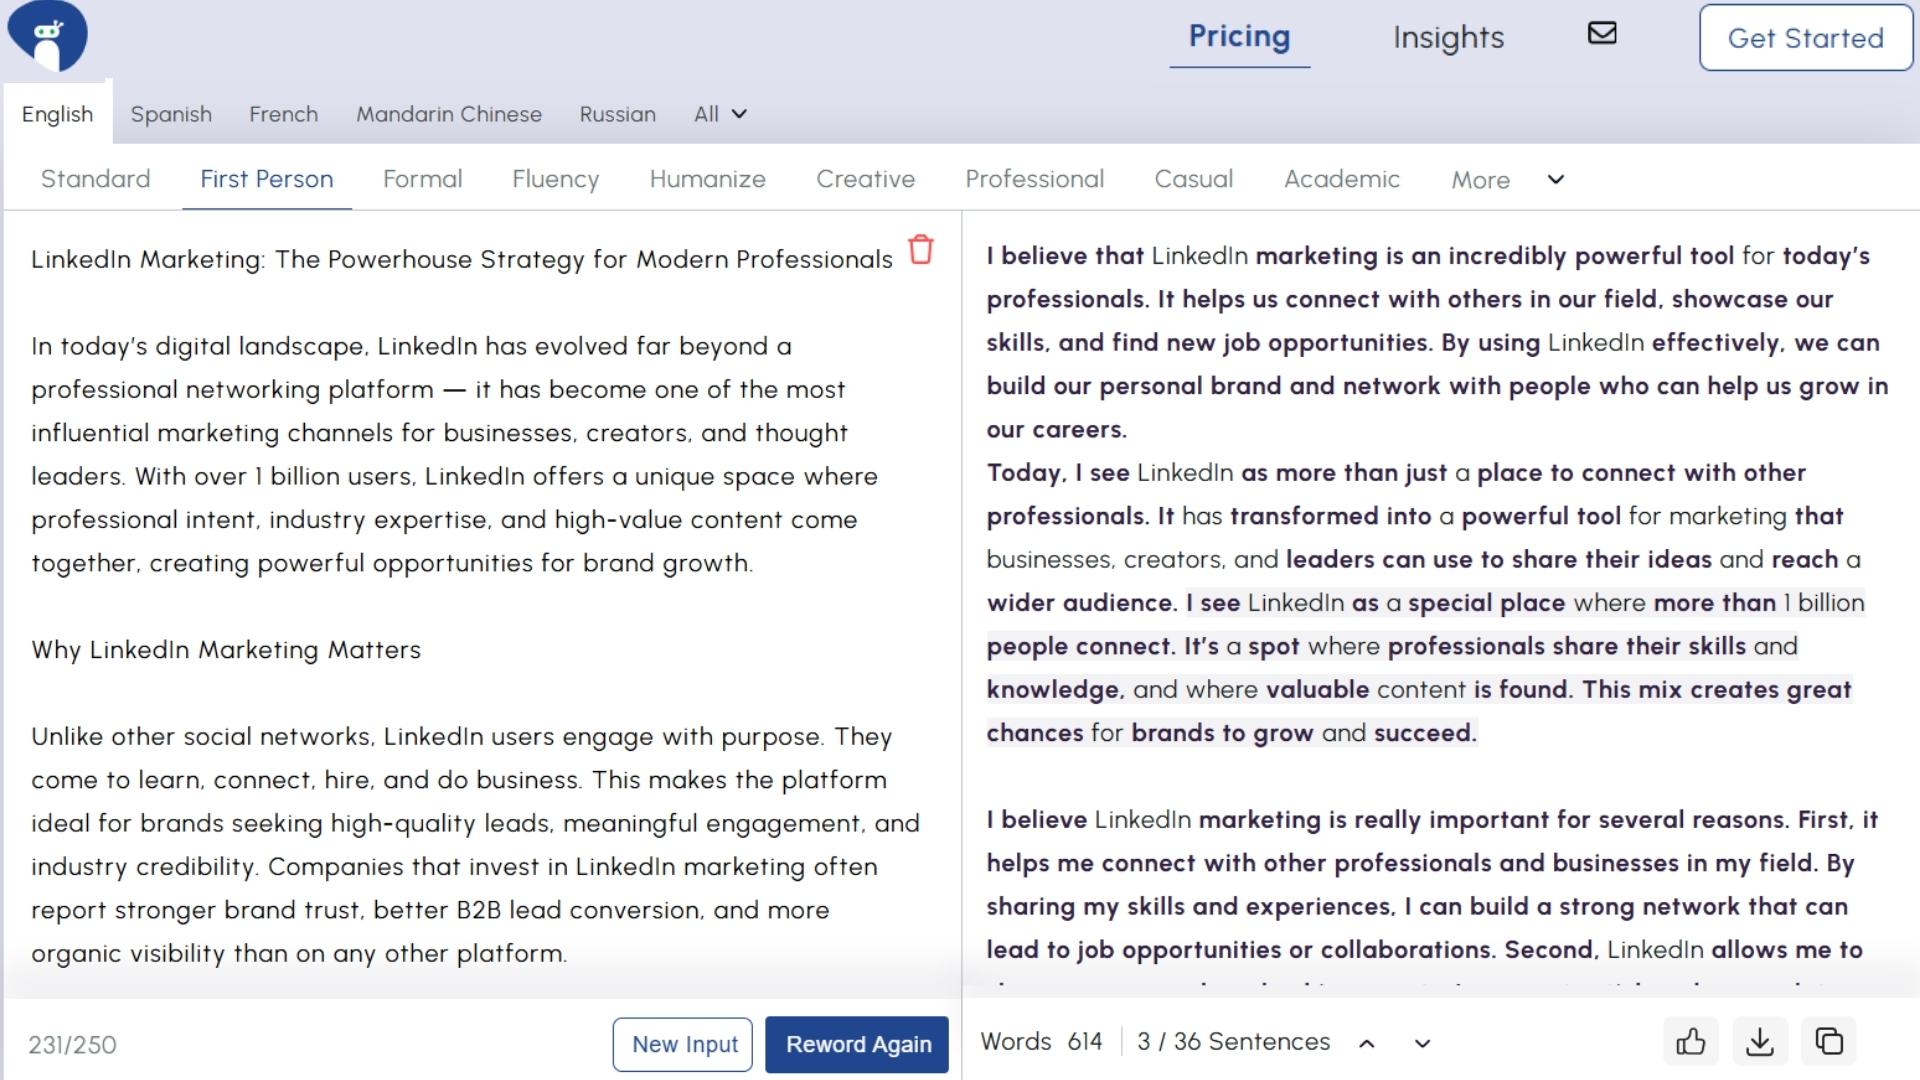Navigate to the Insights section
Viewport: 1920px width, 1080px height.
pos(1448,38)
